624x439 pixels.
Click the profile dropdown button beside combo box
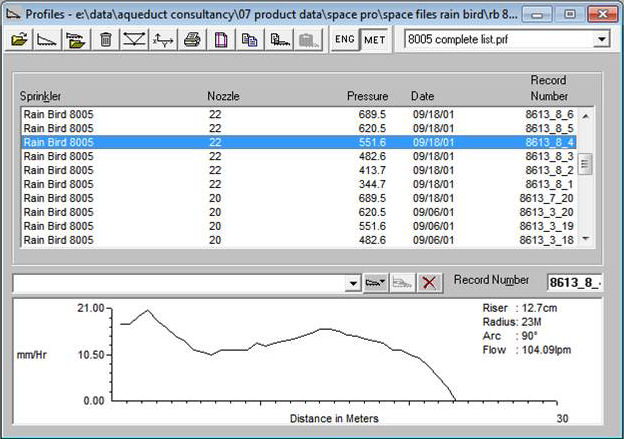tap(375, 283)
